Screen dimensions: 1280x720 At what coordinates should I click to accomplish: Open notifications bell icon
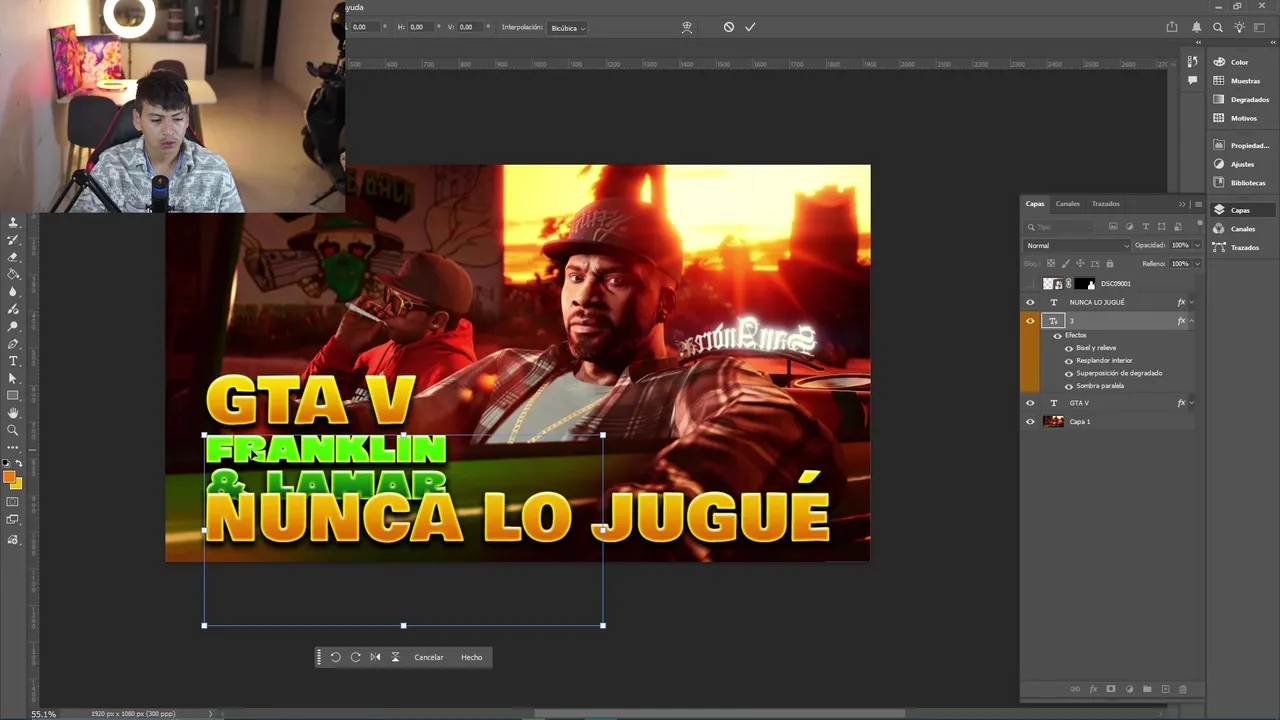(x=1197, y=27)
